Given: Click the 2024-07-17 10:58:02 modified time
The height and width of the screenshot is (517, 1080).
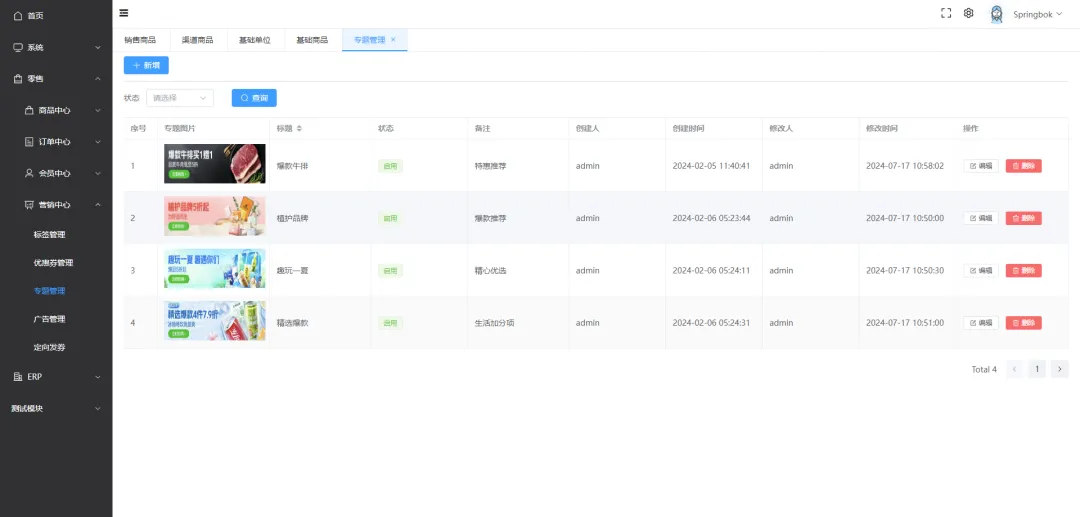Looking at the screenshot, I should 905,166.
